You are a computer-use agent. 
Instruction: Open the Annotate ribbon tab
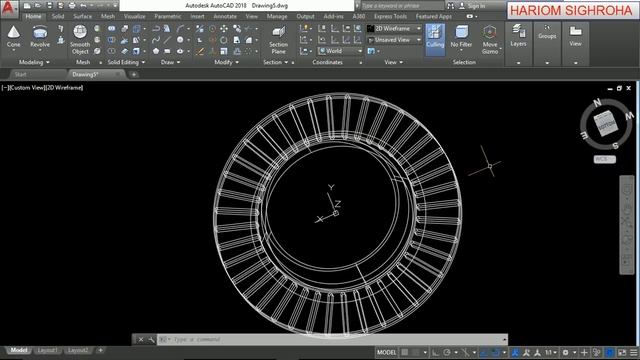225,16
